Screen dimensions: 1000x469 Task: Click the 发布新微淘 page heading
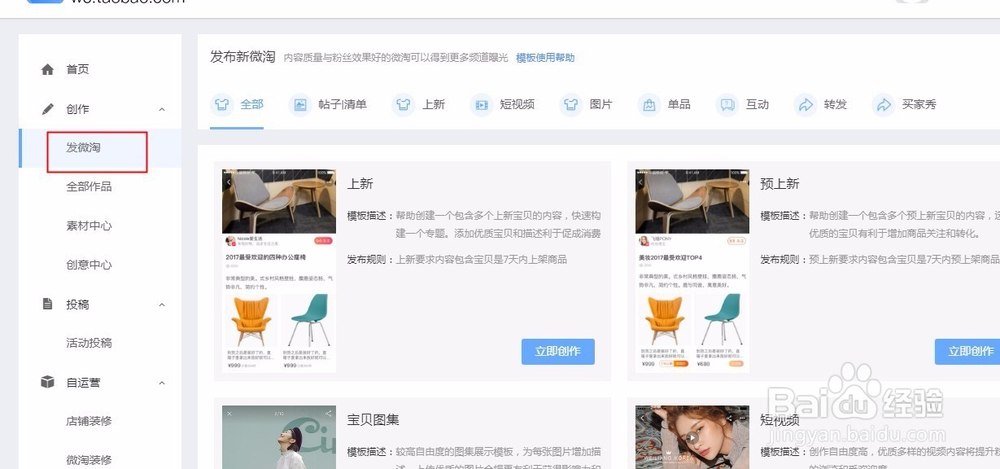coord(243,57)
